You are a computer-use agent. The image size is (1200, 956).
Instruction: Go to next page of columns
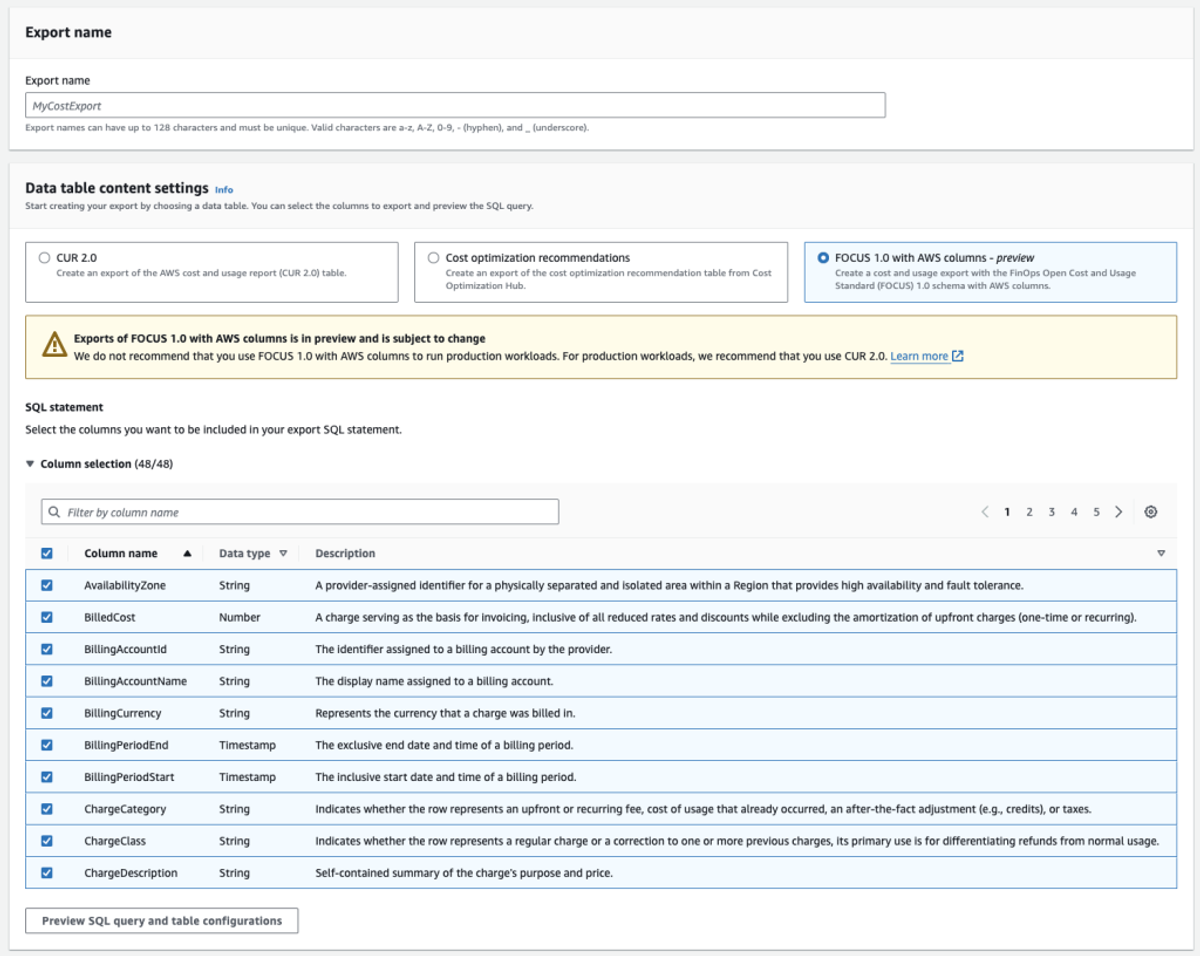point(1119,512)
